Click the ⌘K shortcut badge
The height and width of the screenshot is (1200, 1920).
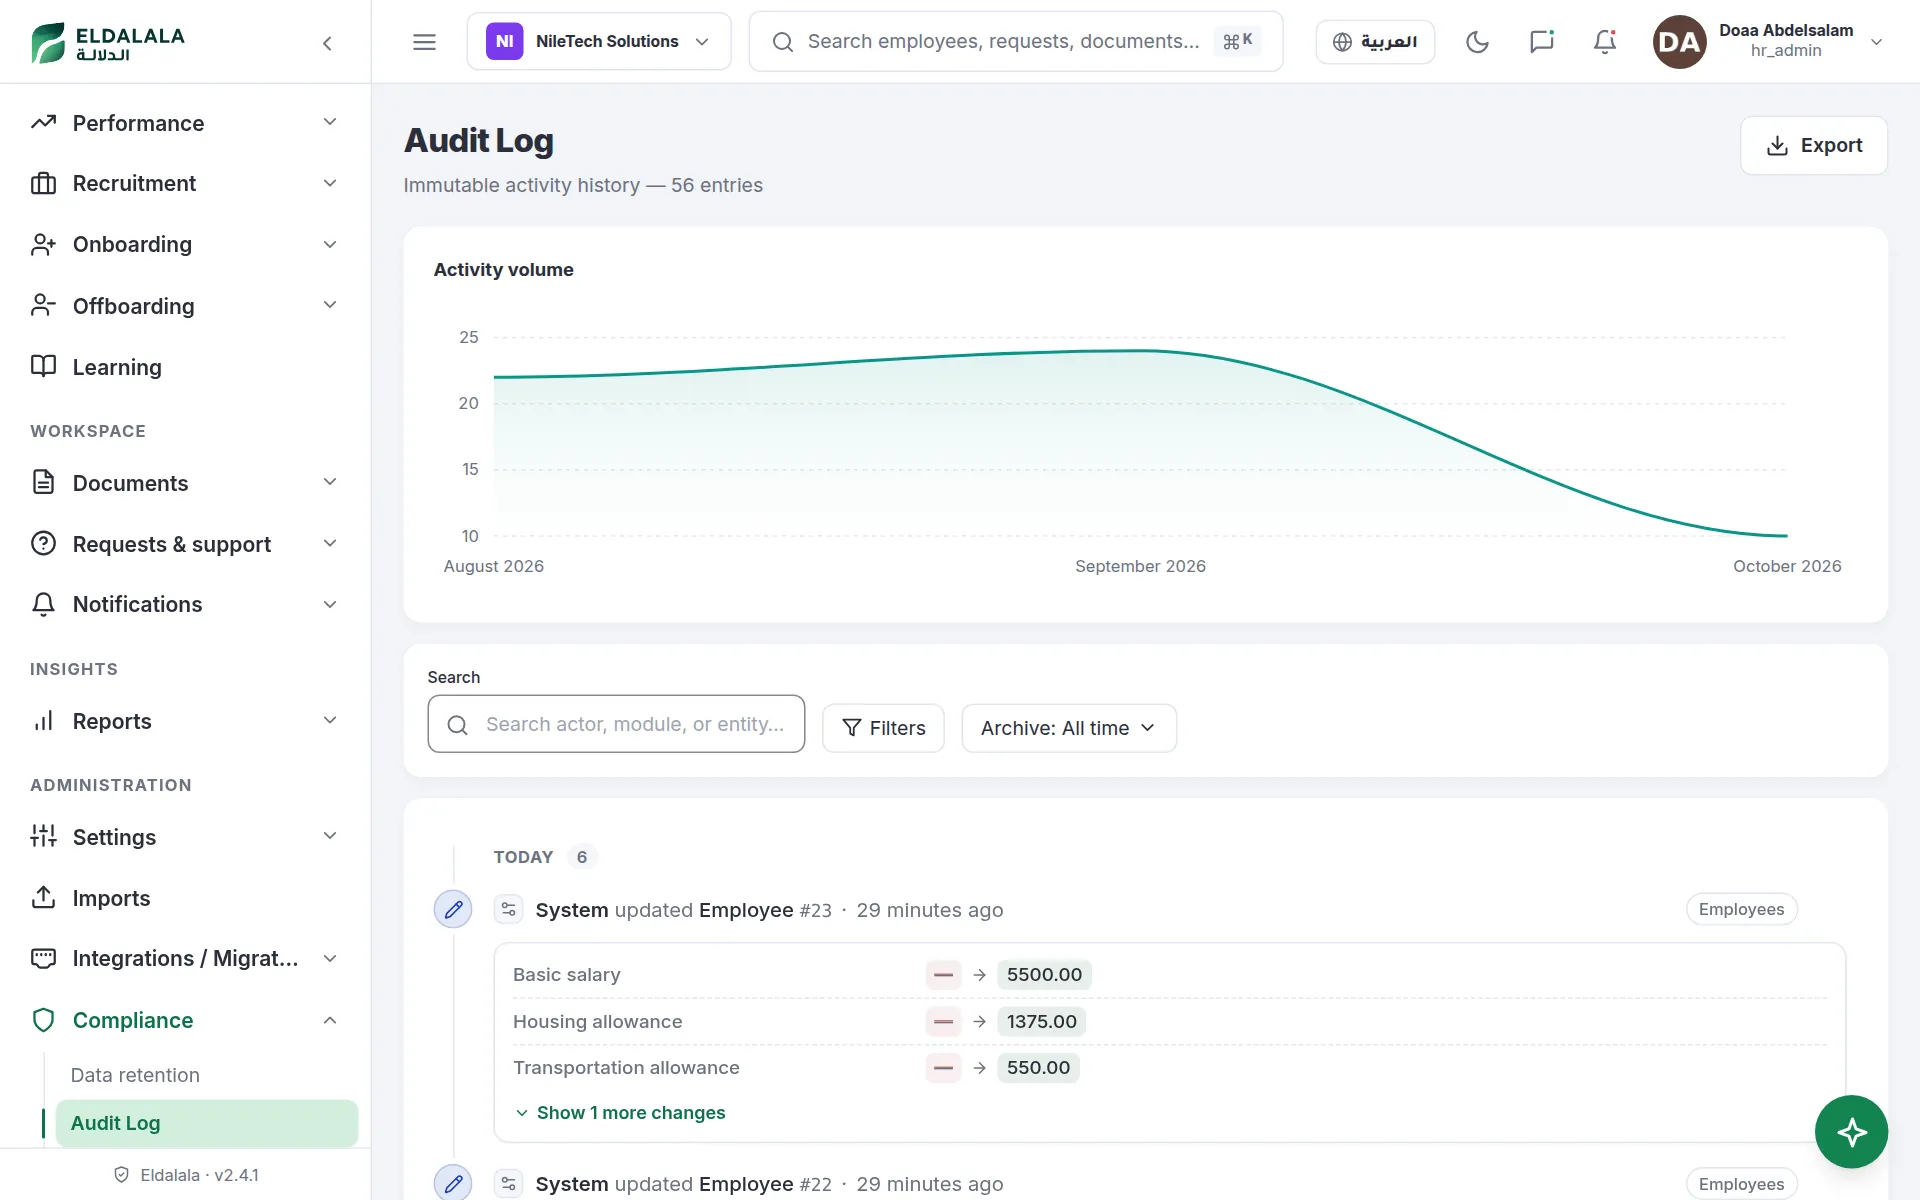tap(1237, 41)
